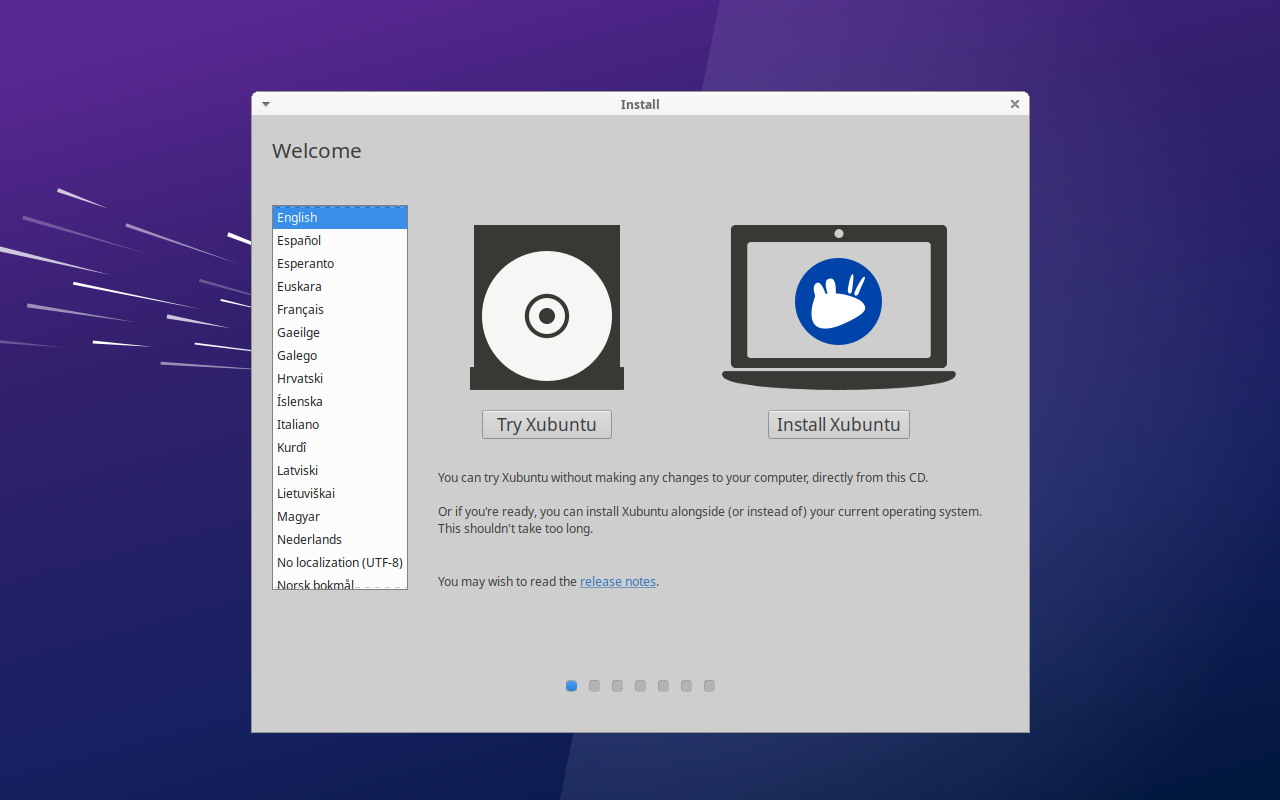Select Hrvatski in the language list
This screenshot has width=1280, height=800.
tap(340, 379)
